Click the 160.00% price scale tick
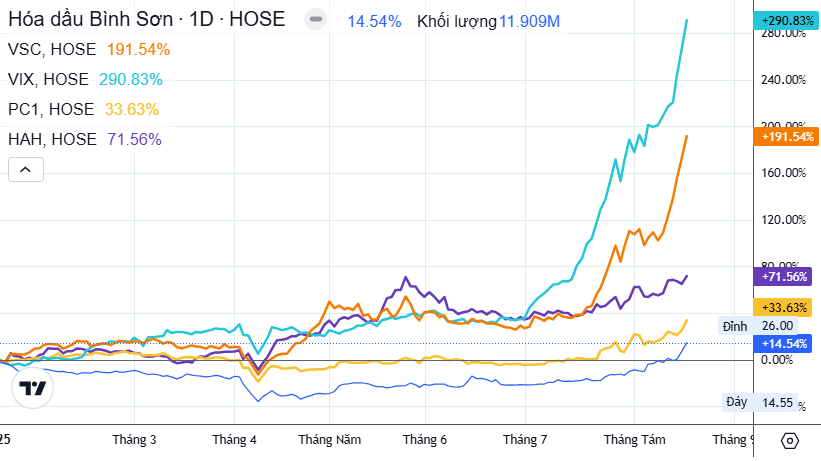 click(x=783, y=173)
